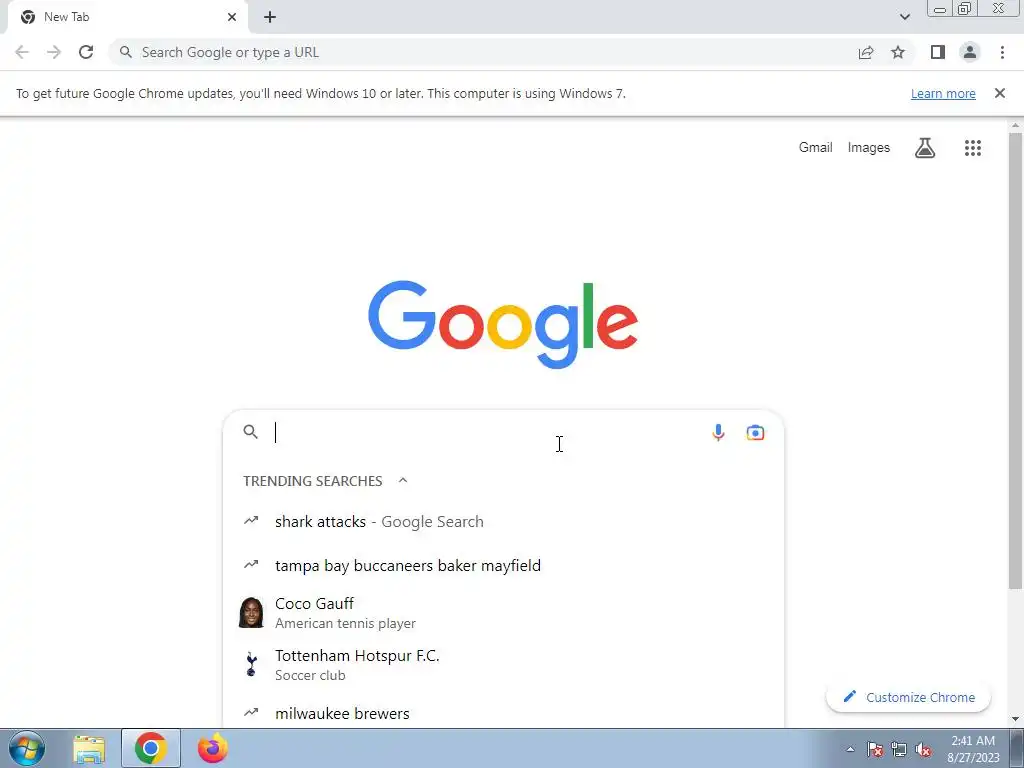
Task: Show hidden tray icons arrow
Action: (850, 749)
